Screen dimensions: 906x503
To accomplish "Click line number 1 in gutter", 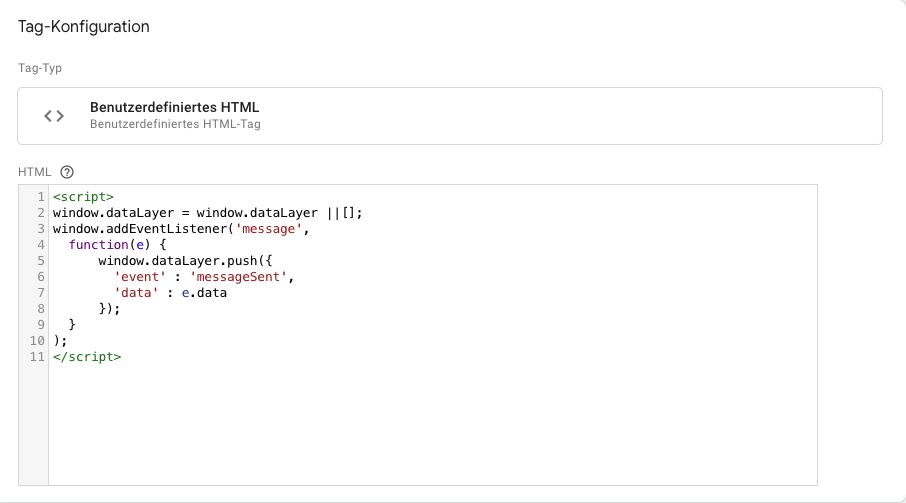I will (41, 197).
